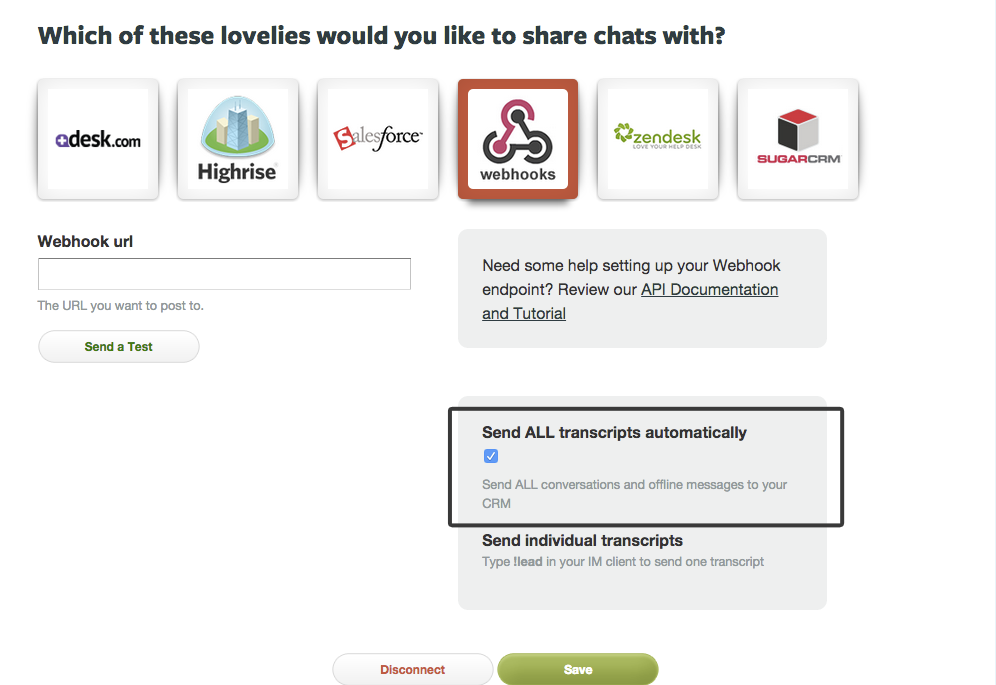Select the SugarCRM integration tile
Viewport: 996px width, 685px height.
point(798,139)
